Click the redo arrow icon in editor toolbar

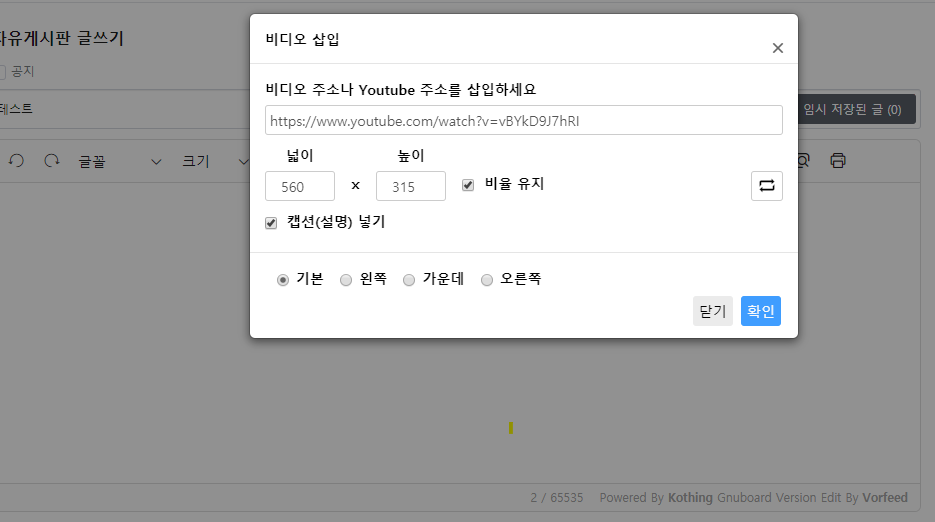(52, 161)
